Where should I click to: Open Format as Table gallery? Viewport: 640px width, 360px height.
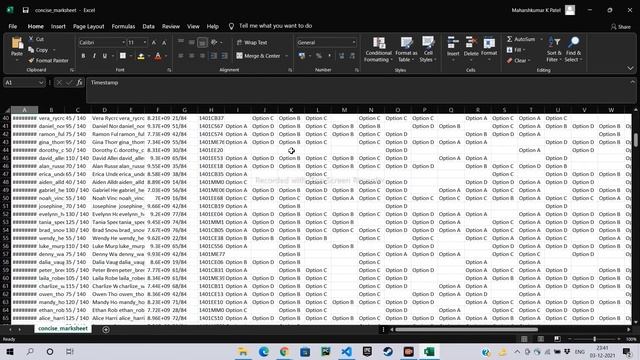(406, 49)
